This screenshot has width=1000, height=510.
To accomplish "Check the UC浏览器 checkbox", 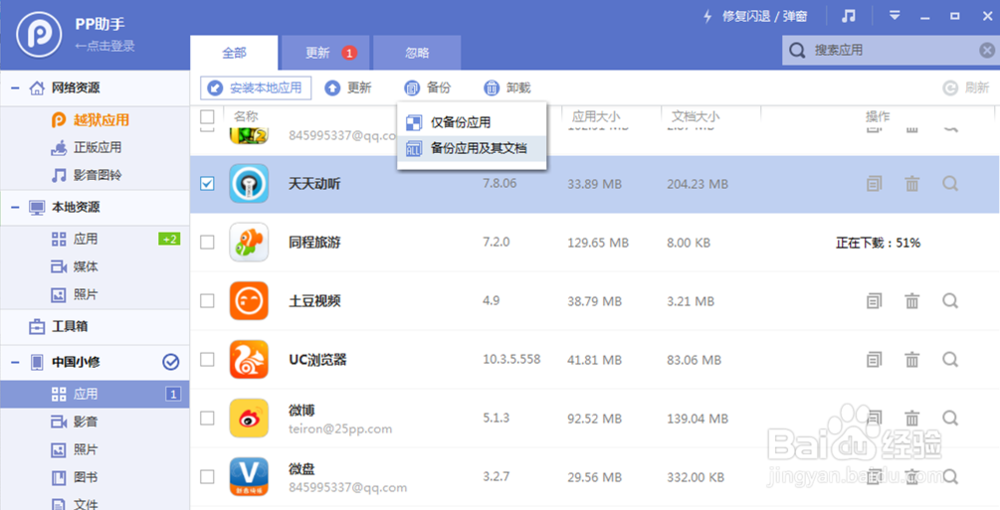I will point(207,360).
